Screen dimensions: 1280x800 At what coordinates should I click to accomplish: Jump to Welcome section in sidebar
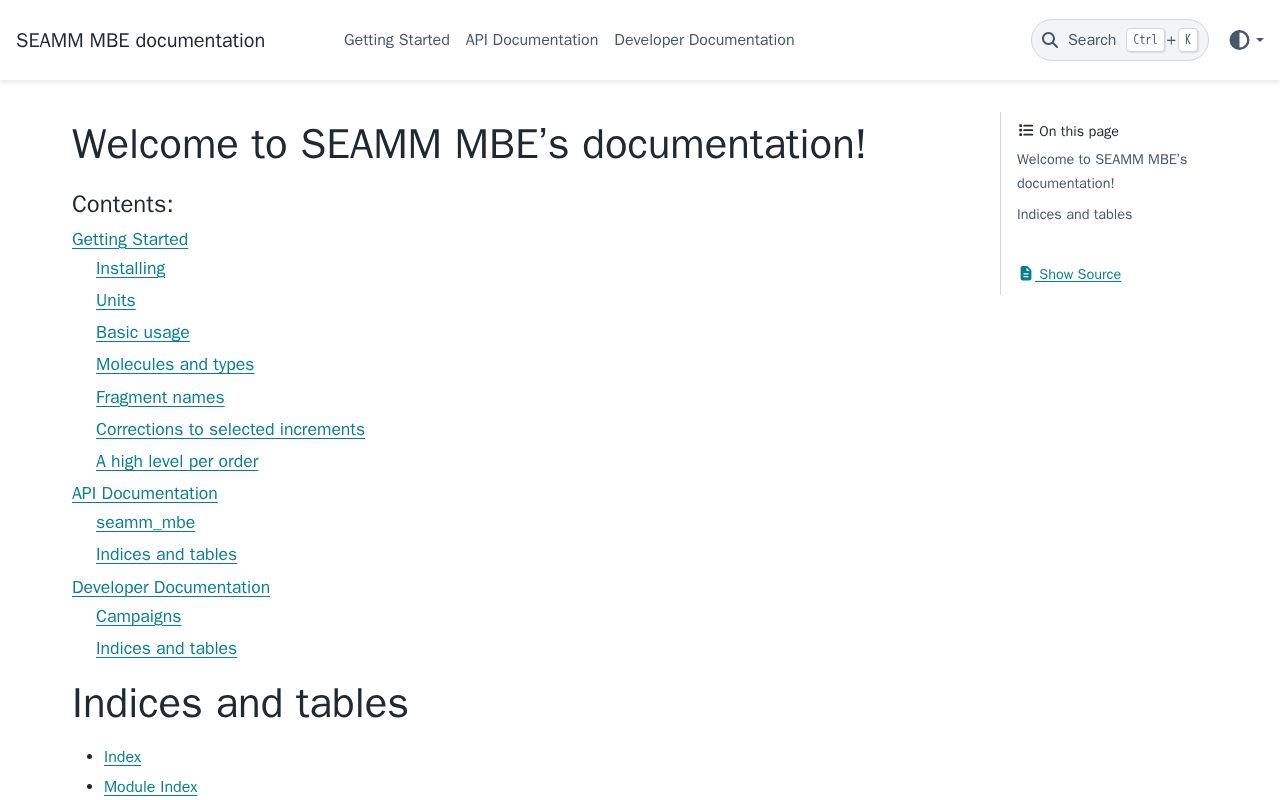(x=1102, y=171)
